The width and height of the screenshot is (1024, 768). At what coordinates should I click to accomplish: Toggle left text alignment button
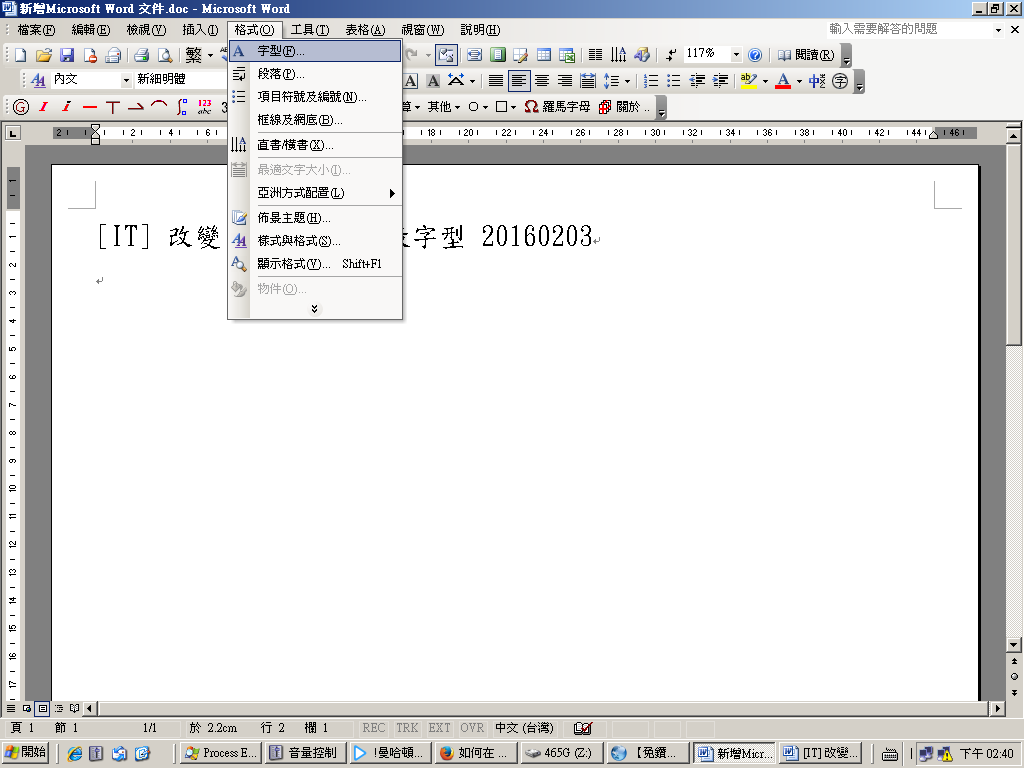(x=519, y=81)
